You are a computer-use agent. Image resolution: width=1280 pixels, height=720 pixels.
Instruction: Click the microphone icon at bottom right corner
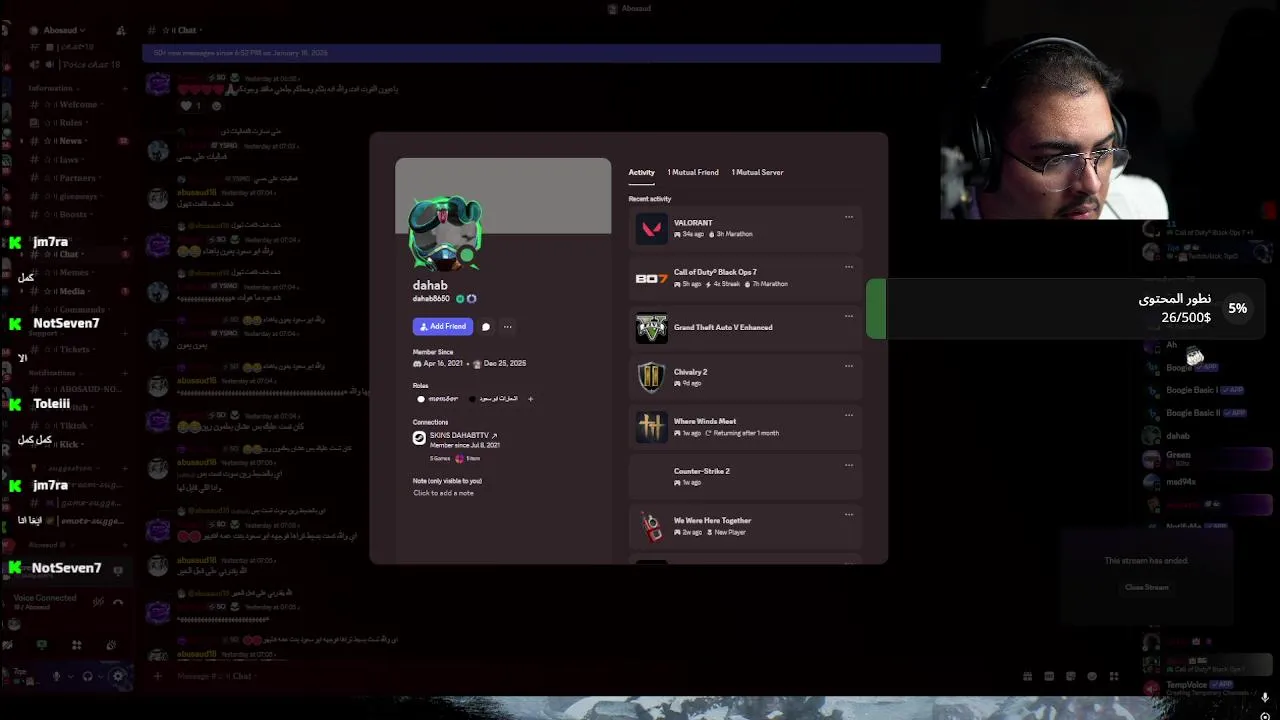click(x=1265, y=698)
